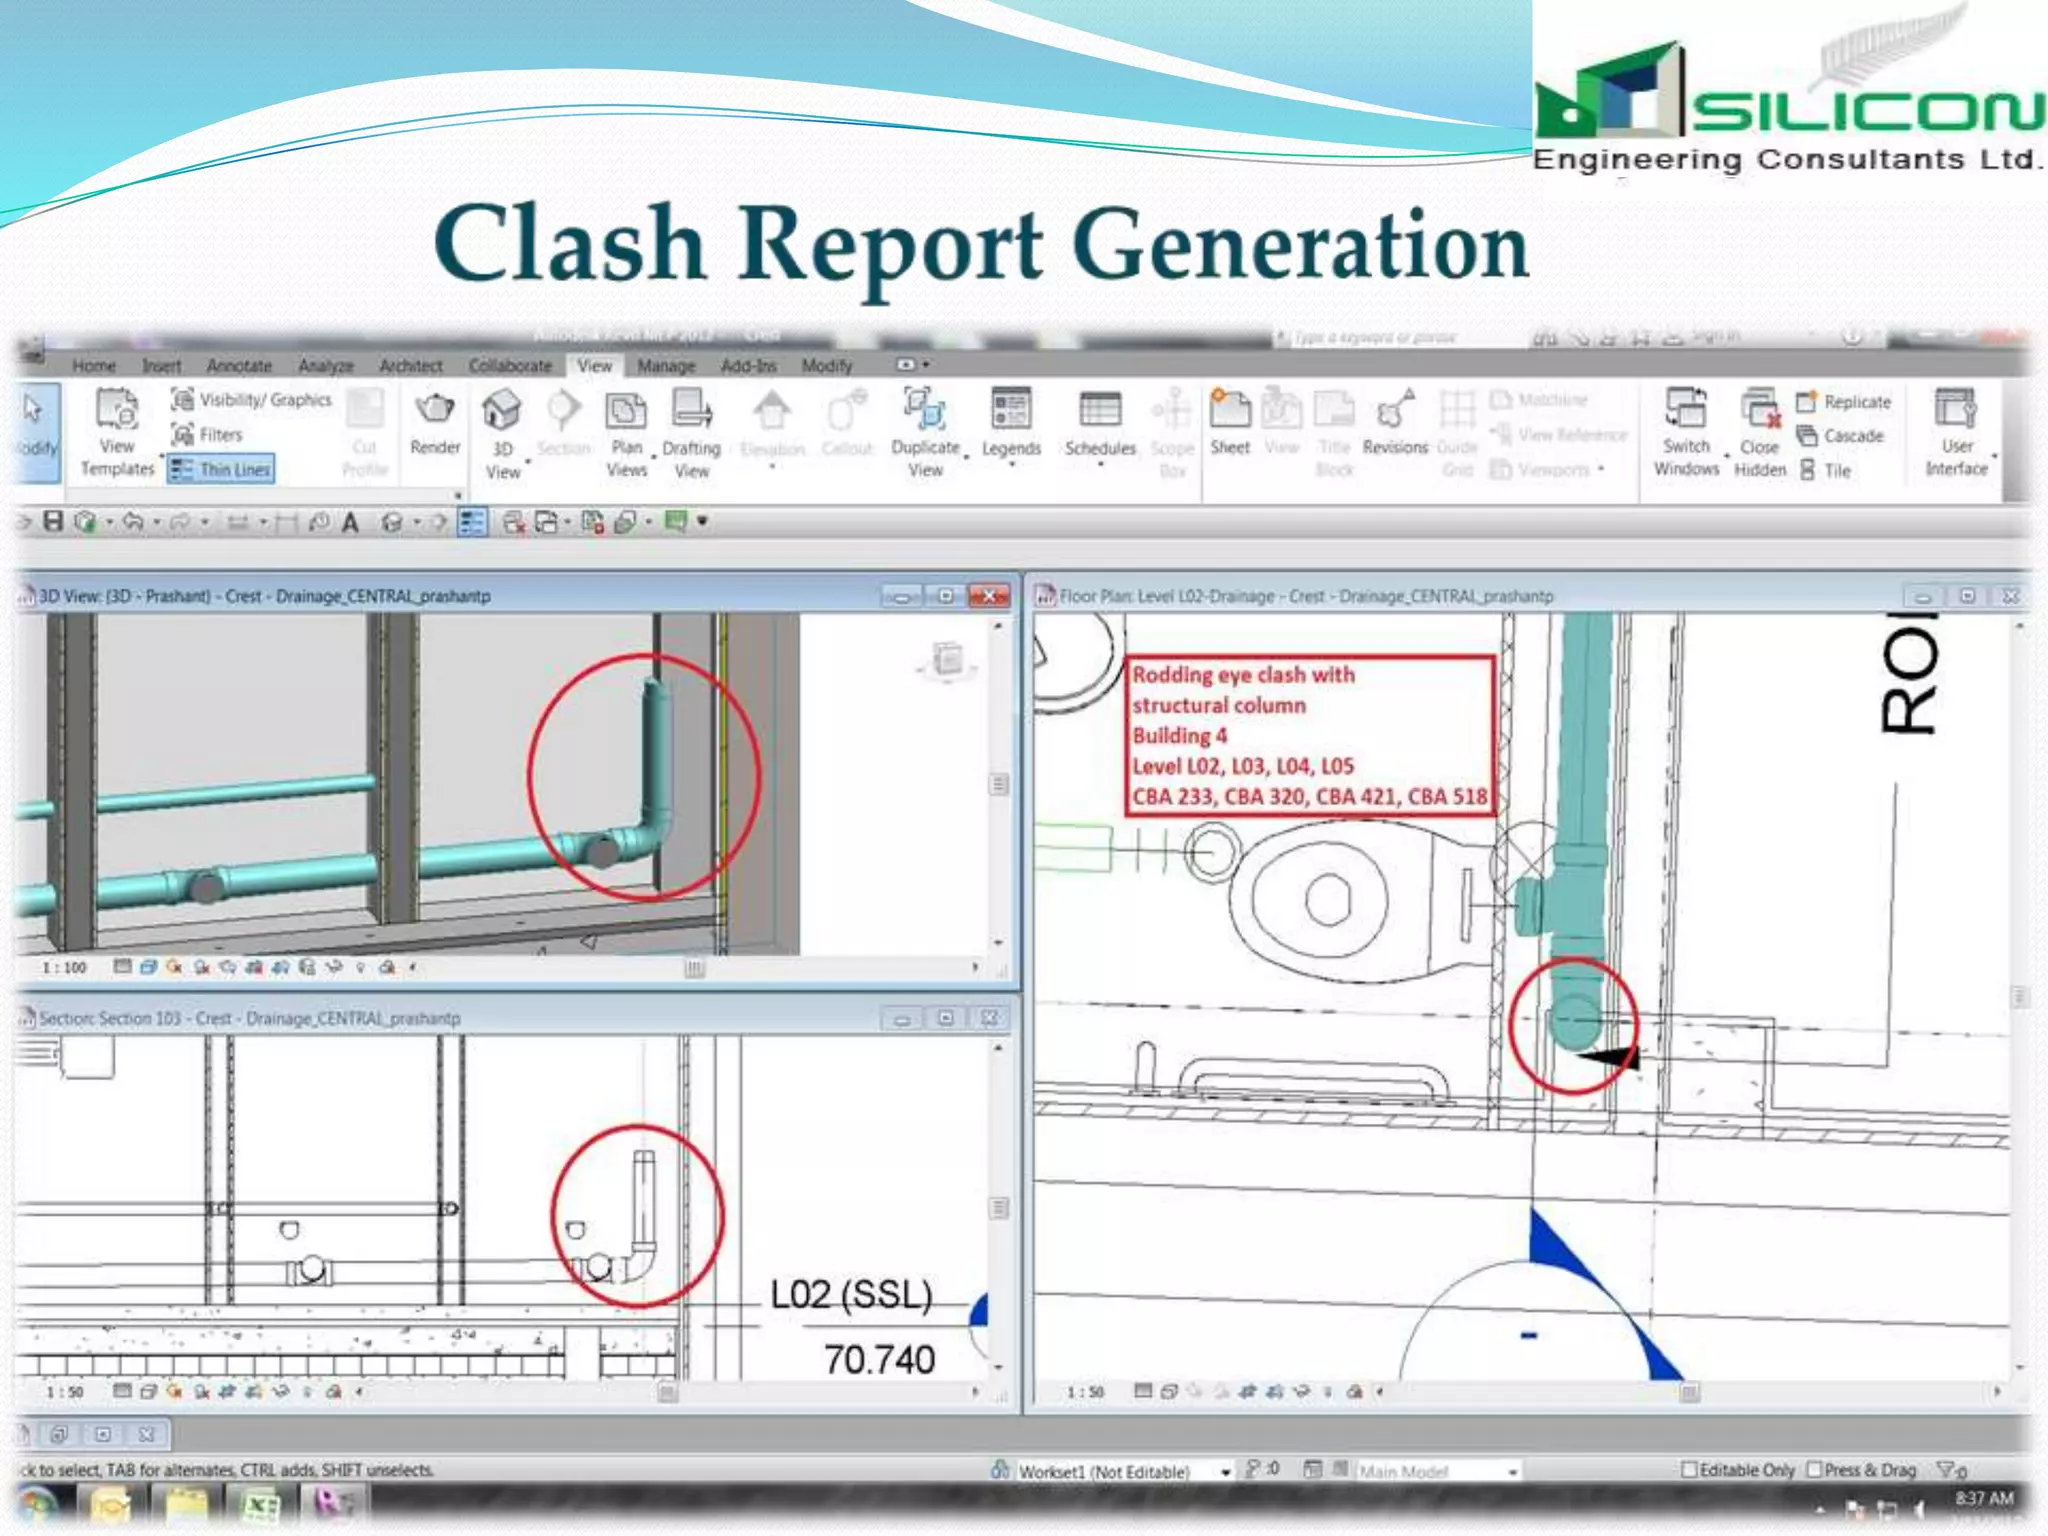Switch to the Collaborate ribbon tab
The width and height of the screenshot is (2048, 1536).
tap(510, 366)
